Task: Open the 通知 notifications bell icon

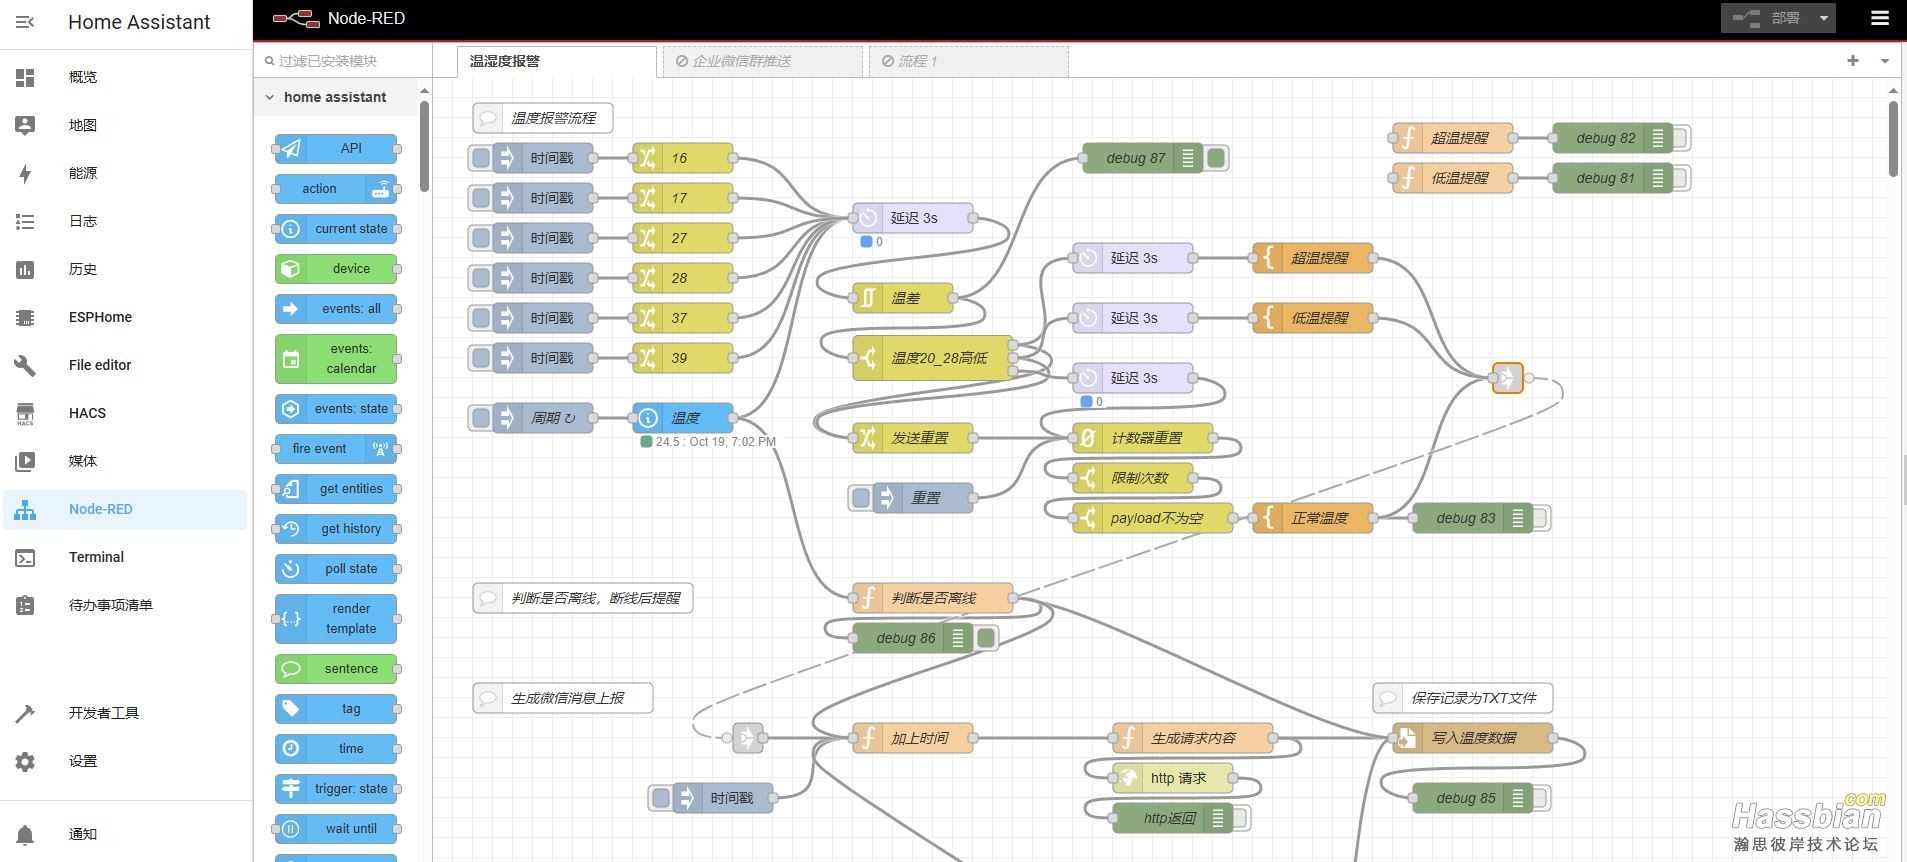Action: (x=25, y=834)
